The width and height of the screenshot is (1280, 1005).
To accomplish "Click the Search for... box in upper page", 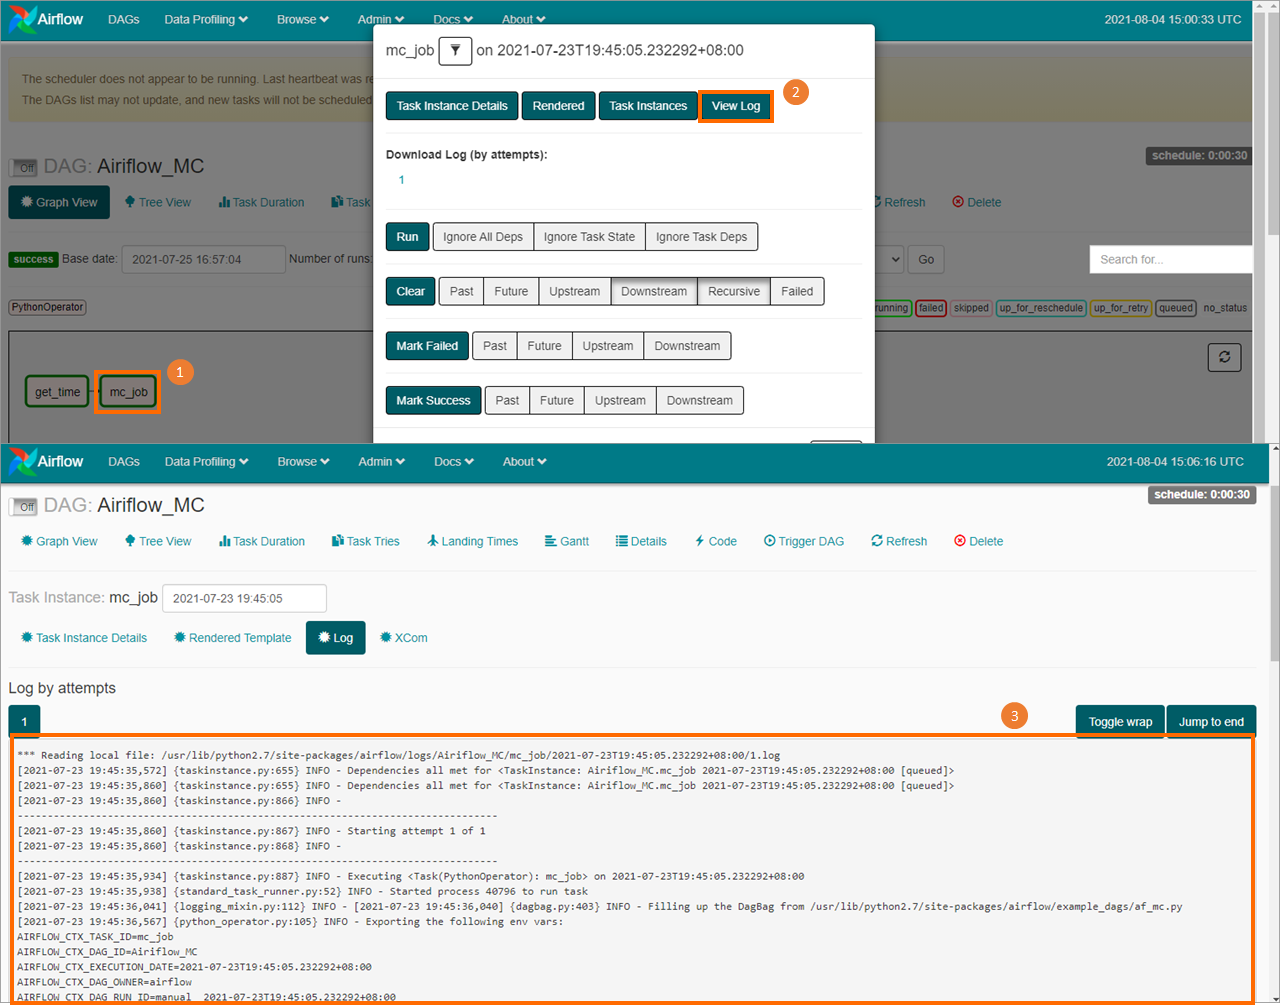I will [1171, 259].
